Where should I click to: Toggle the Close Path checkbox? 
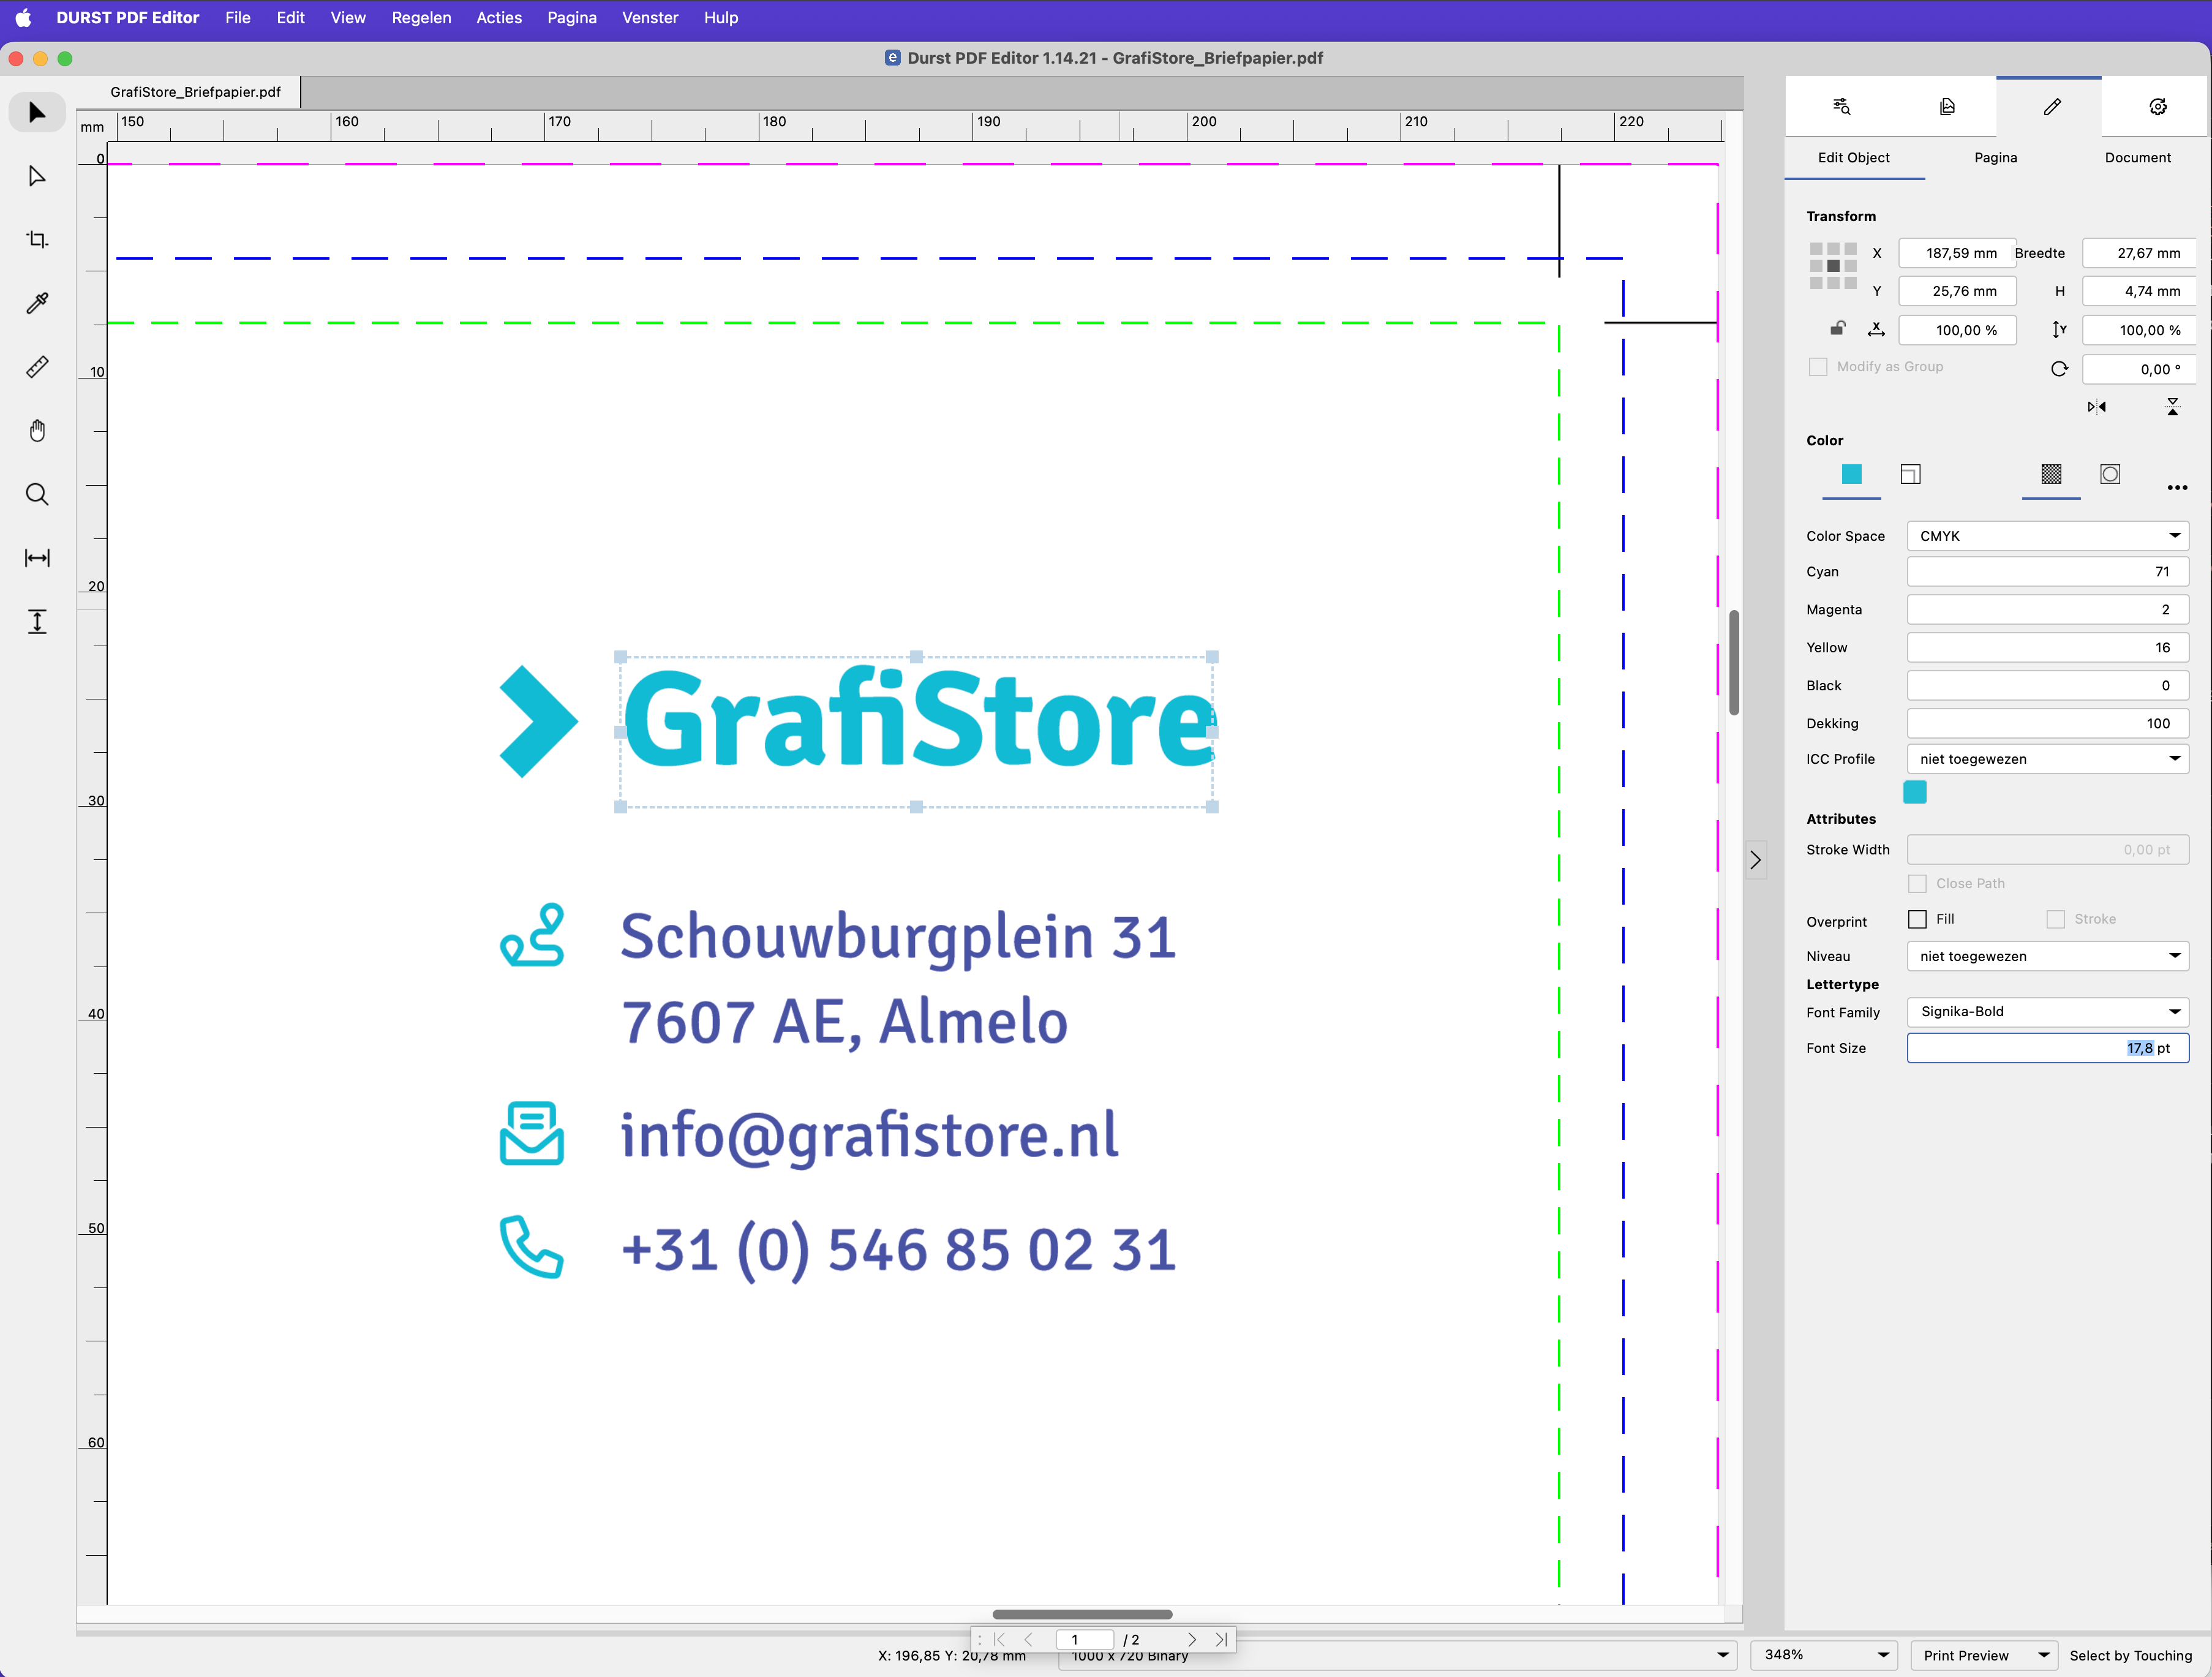1917,884
